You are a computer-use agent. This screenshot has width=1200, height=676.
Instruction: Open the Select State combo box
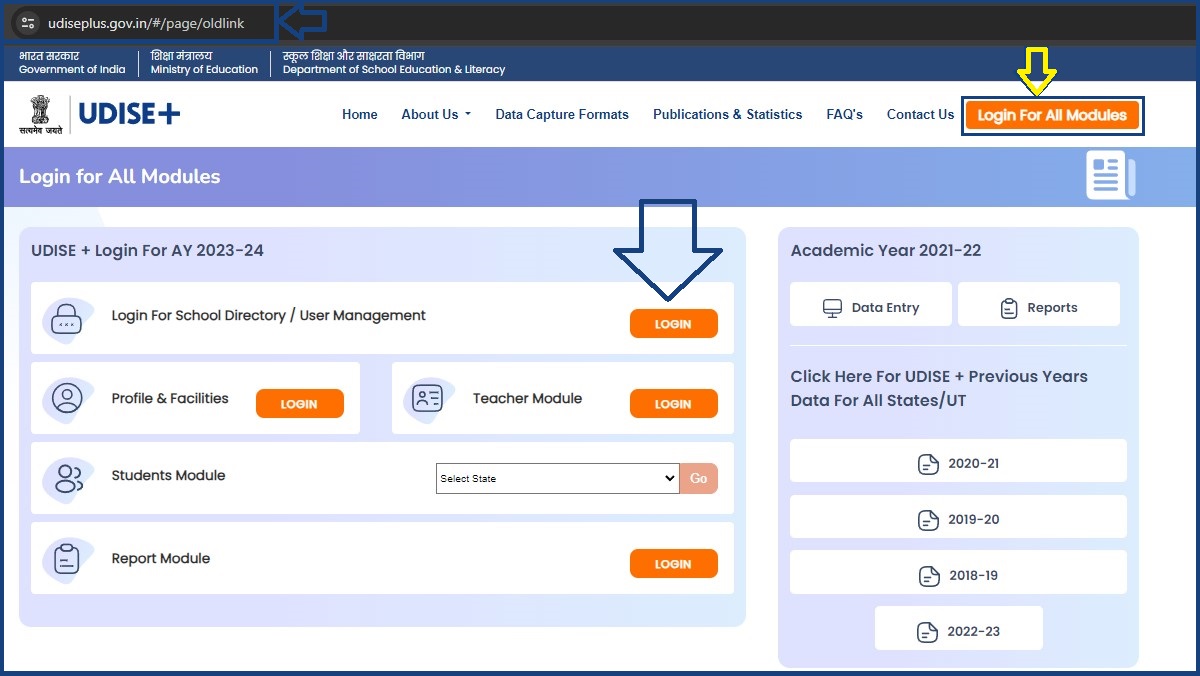pyautogui.click(x=557, y=478)
